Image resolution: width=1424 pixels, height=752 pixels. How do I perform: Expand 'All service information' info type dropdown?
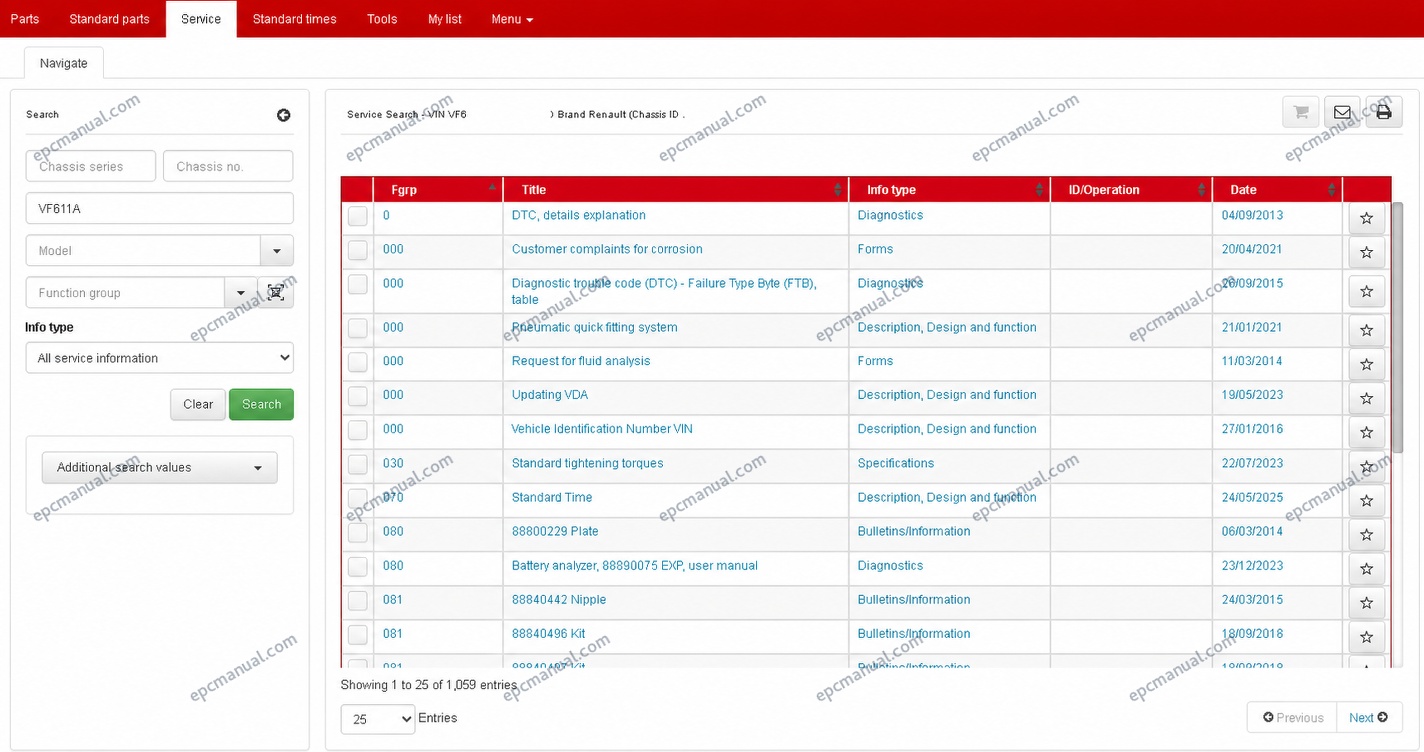coord(159,358)
